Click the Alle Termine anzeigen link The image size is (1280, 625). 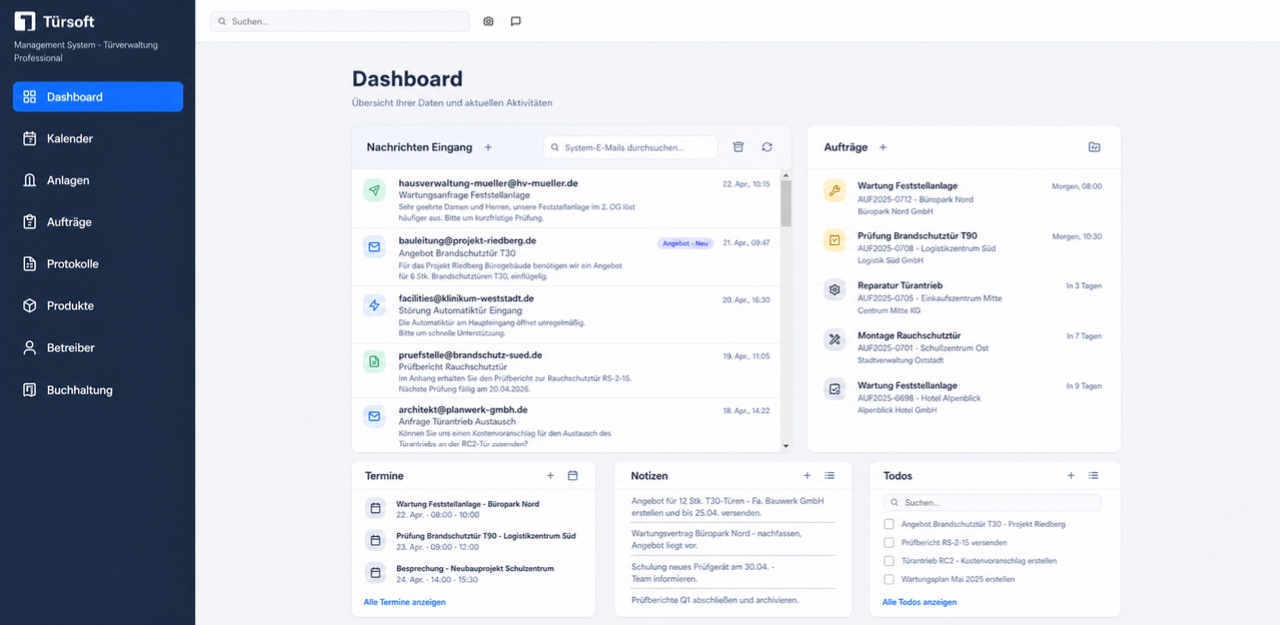pyautogui.click(x=405, y=602)
